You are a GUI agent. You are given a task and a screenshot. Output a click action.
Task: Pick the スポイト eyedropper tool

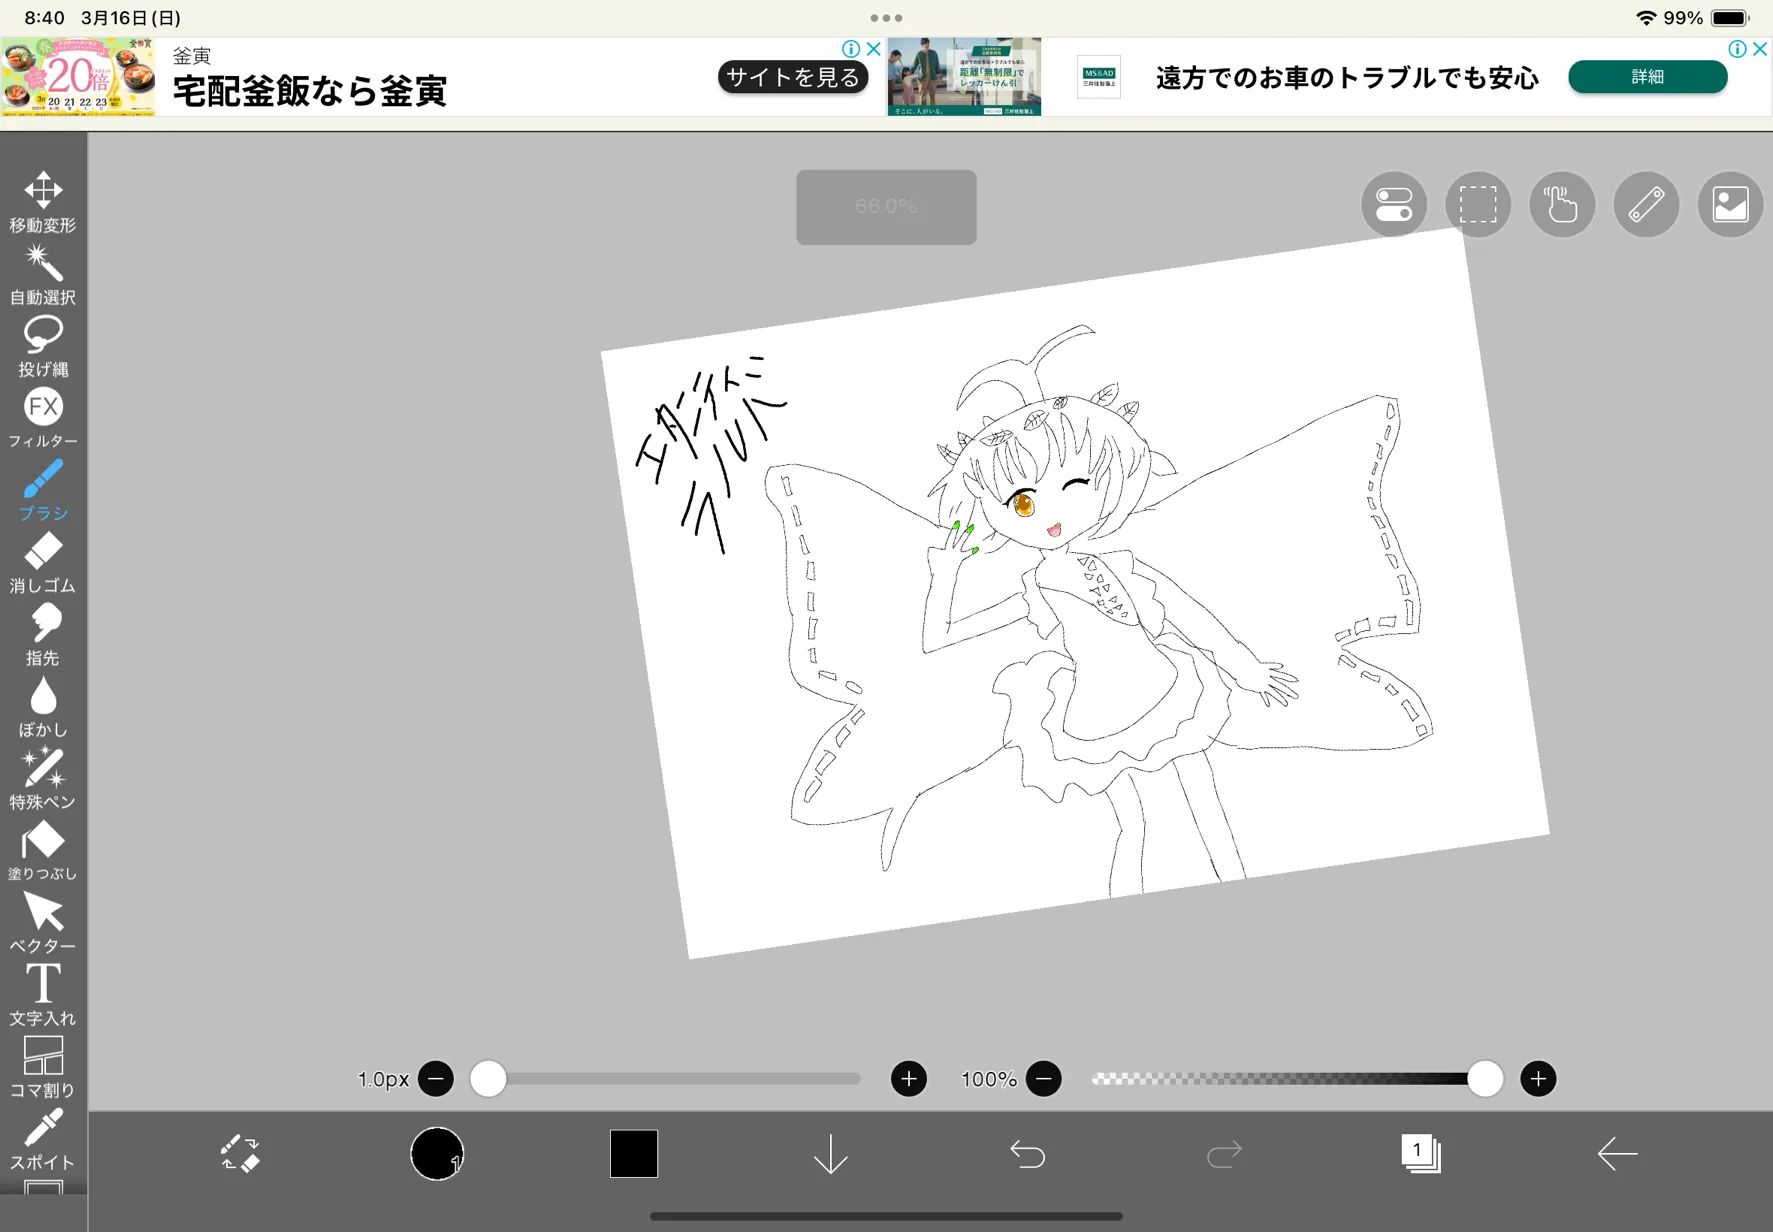(x=43, y=1138)
